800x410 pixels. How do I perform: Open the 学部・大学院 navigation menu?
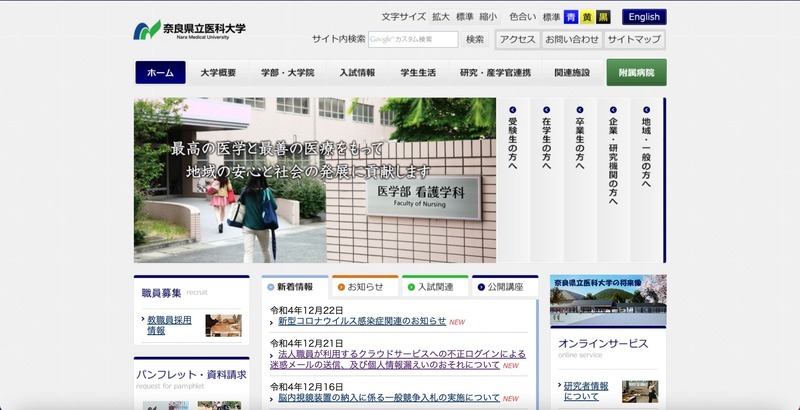[x=287, y=73]
